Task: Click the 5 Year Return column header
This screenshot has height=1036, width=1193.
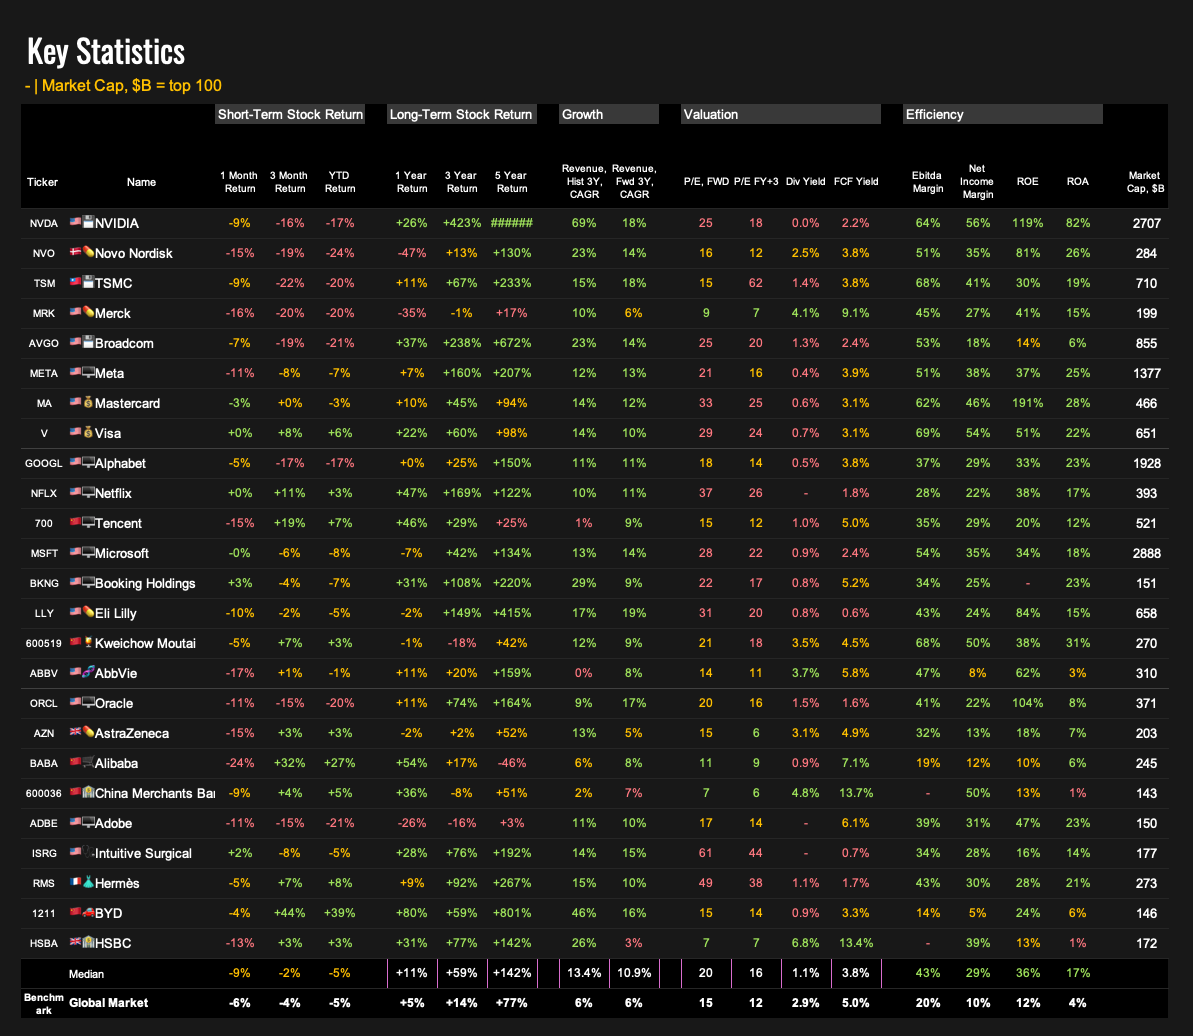Action: coord(511,182)
